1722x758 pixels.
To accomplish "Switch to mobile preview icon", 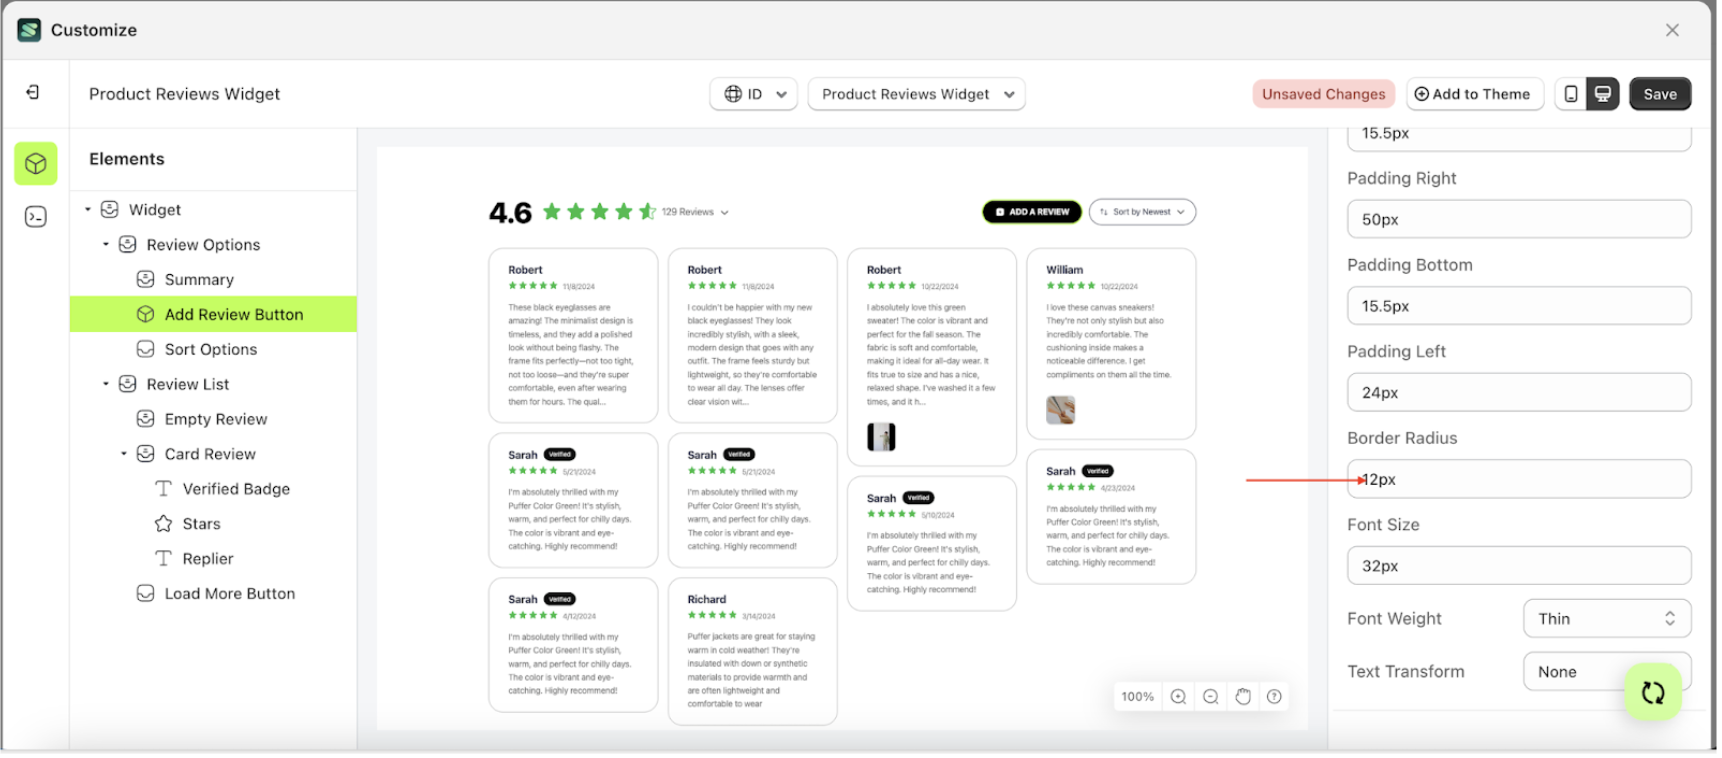I will coord(1571,94).
